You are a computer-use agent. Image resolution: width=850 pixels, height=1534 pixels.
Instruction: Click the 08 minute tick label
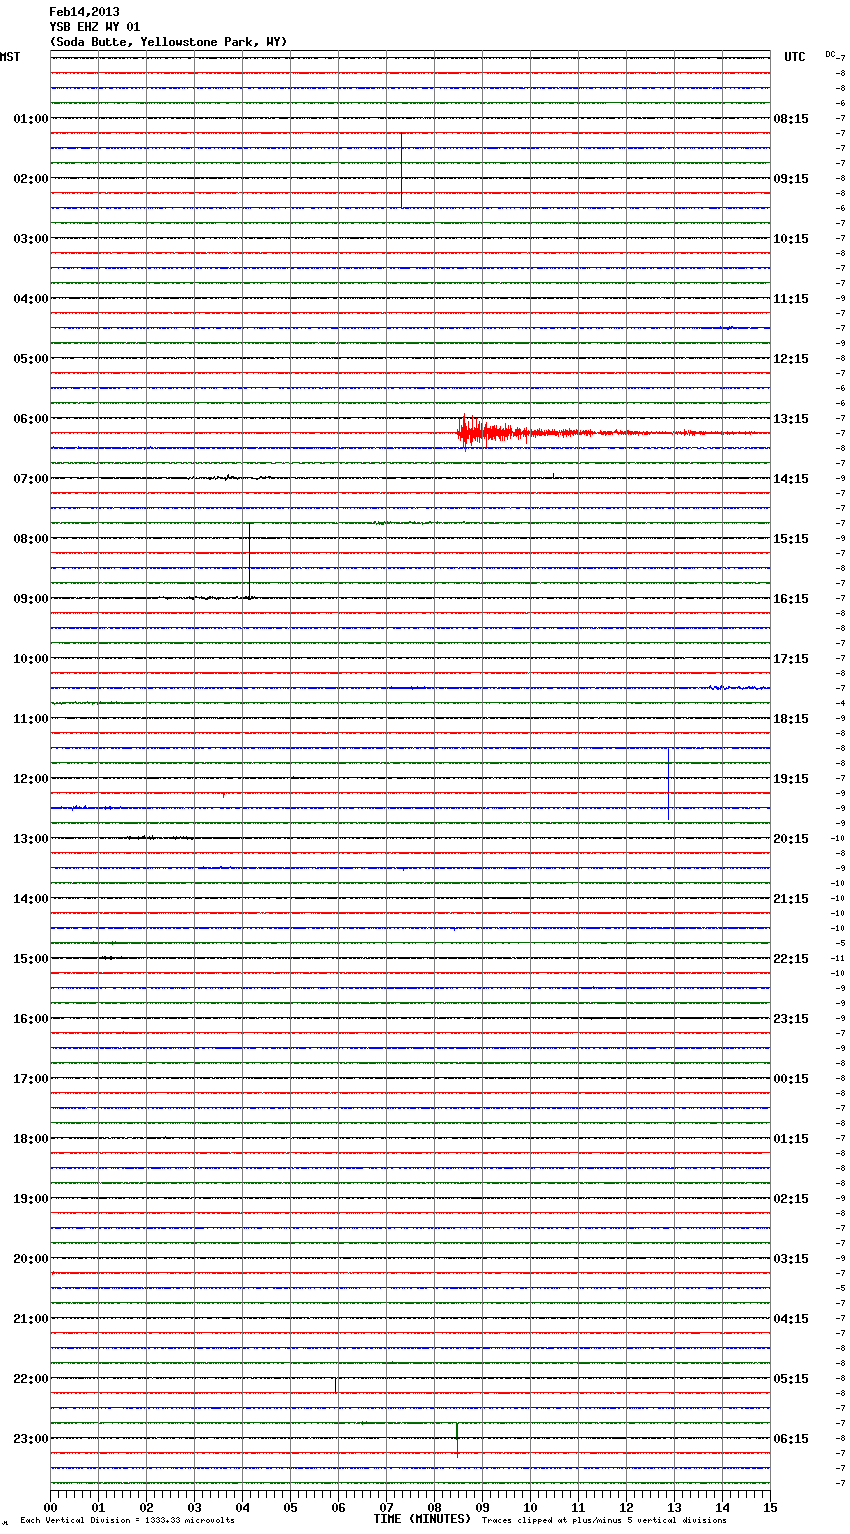pyautogui.click(x=434, y=1507)
